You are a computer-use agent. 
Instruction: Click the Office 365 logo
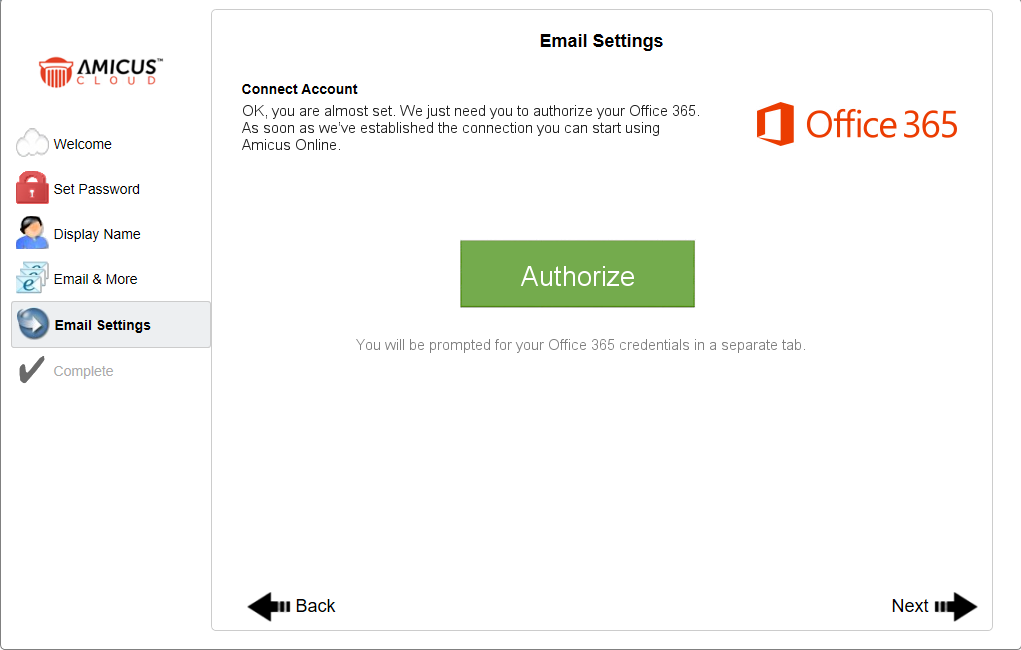tap(857, 124)
